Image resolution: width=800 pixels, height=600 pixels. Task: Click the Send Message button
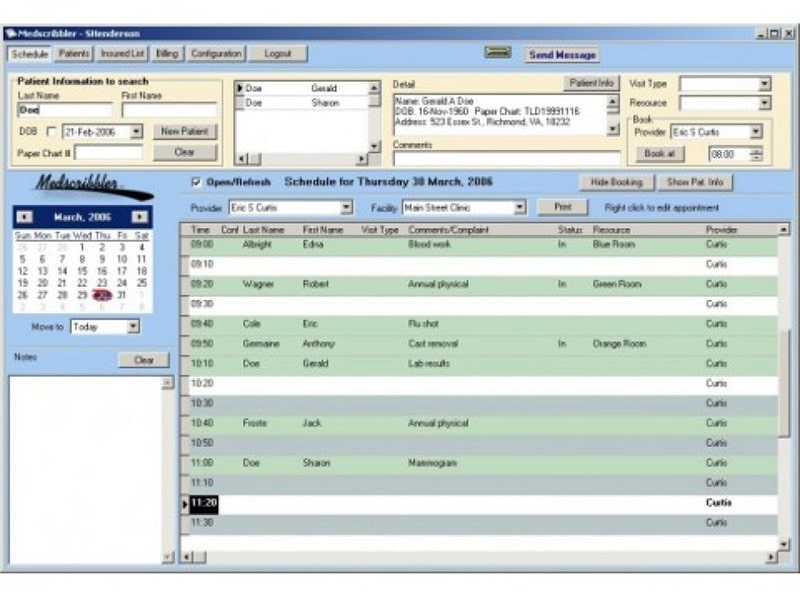[562, 55]
